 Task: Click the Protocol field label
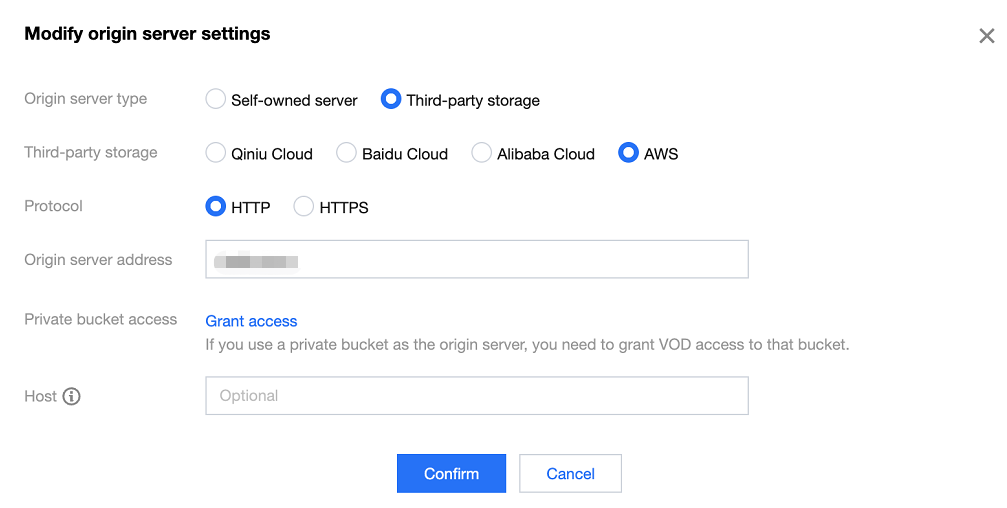pyautogui.click(x=53, y=206)
